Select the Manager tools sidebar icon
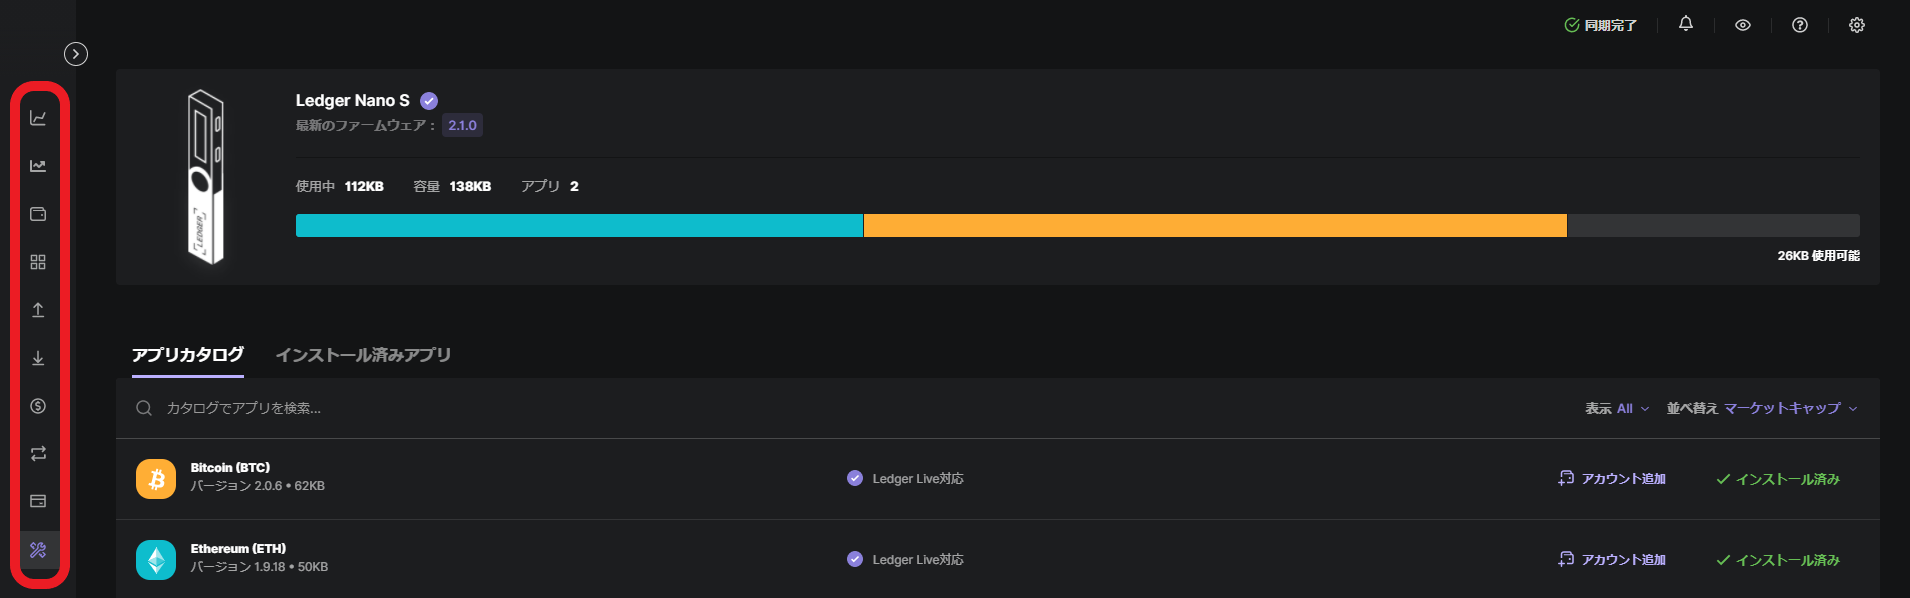 pyautogui.click(x=38, y=550)
